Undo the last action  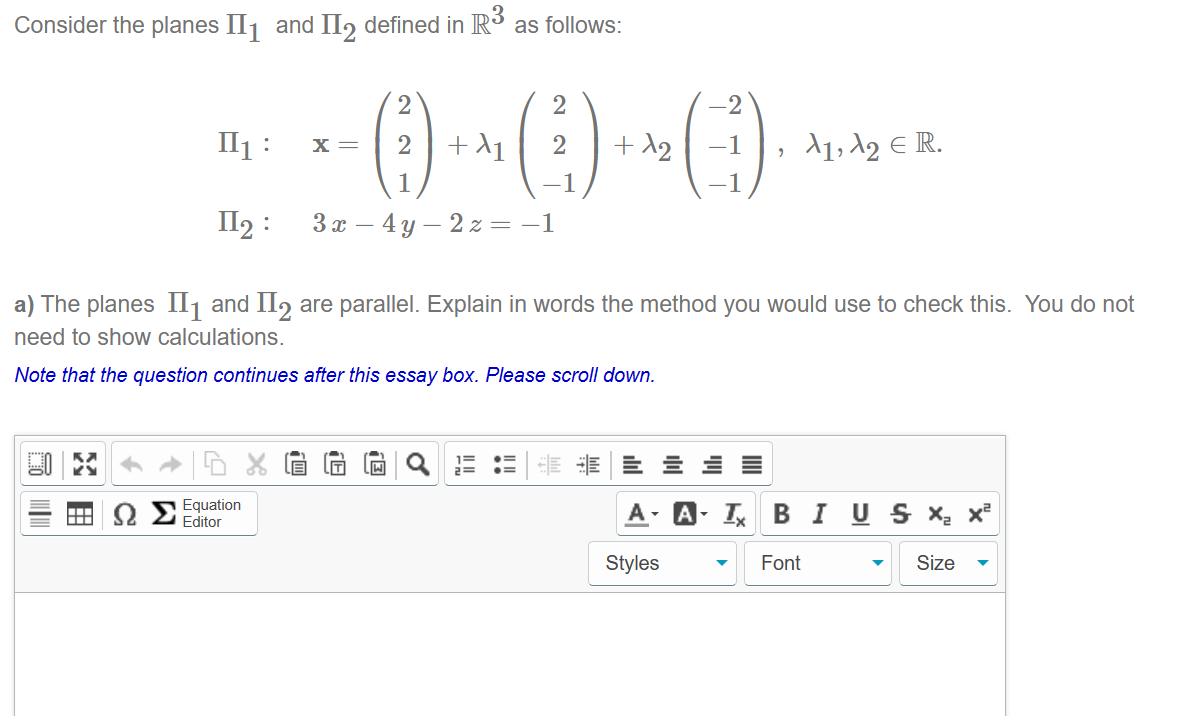(131, 463)
